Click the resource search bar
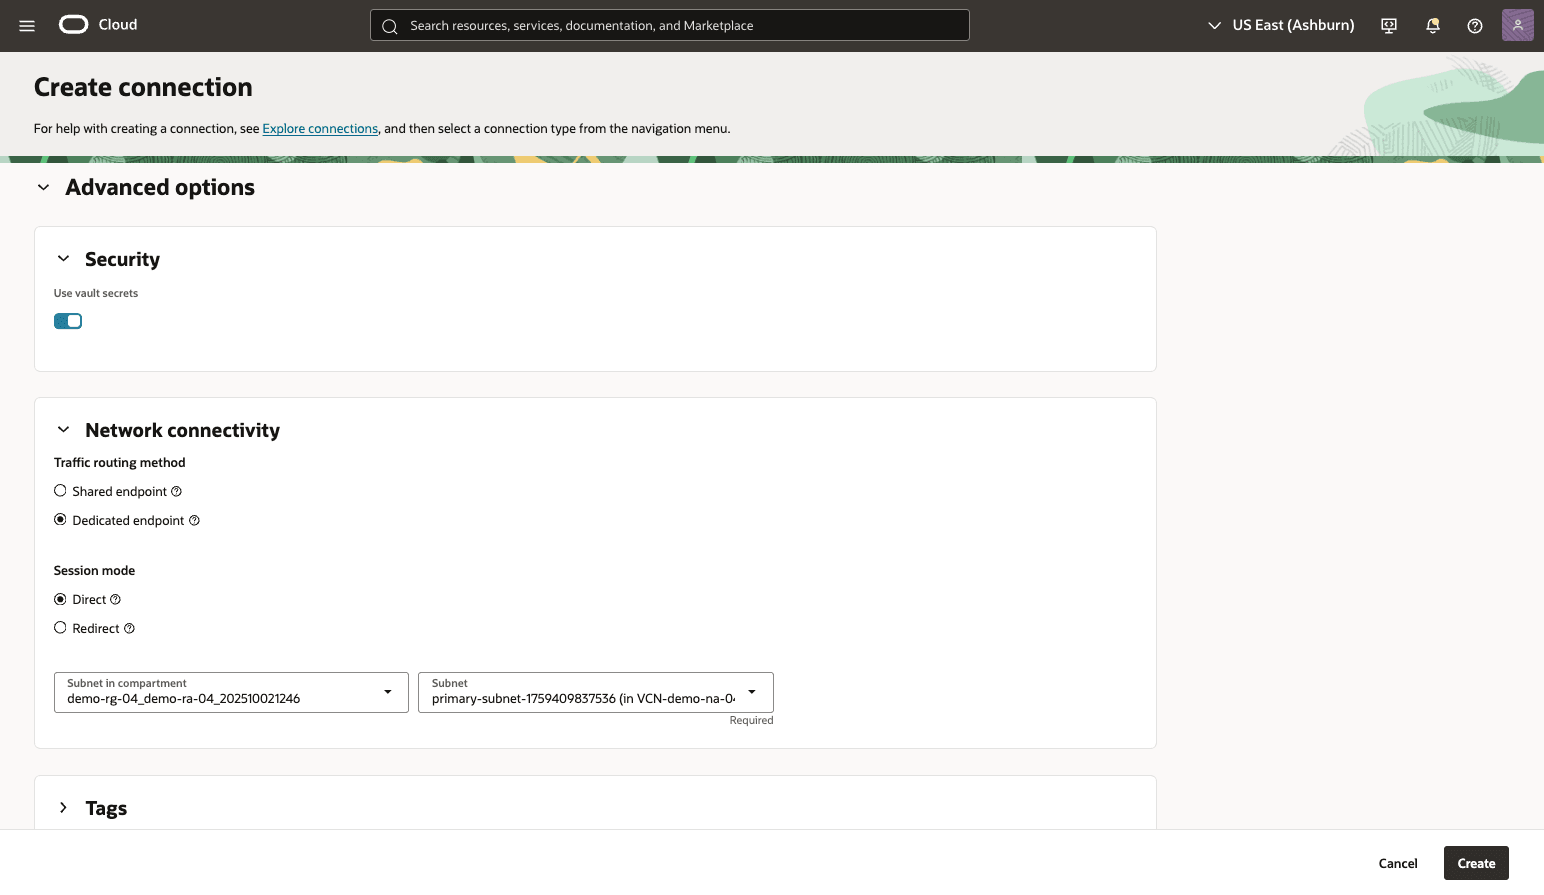 669,25
